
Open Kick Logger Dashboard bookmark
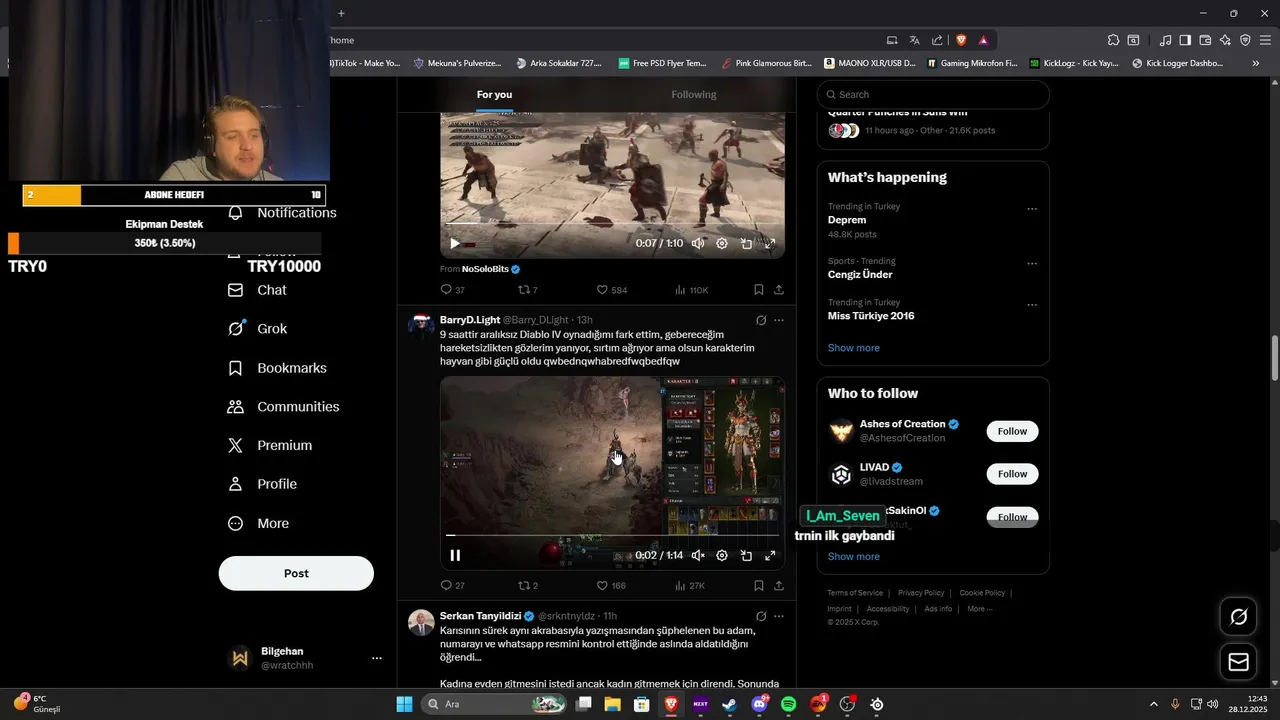point(1178,63)
